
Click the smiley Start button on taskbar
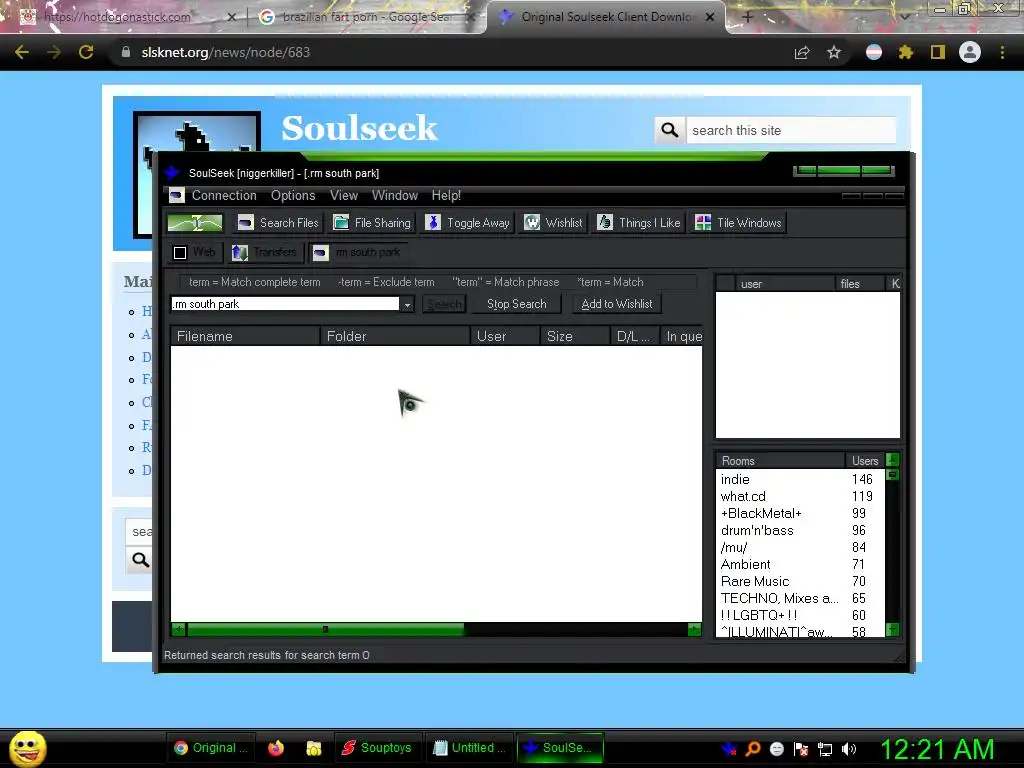pos(28,748)
